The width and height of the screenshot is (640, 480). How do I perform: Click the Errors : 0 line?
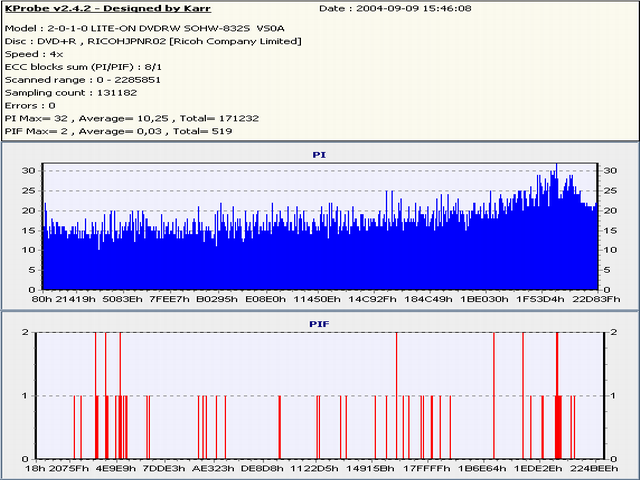pos(30,105)
